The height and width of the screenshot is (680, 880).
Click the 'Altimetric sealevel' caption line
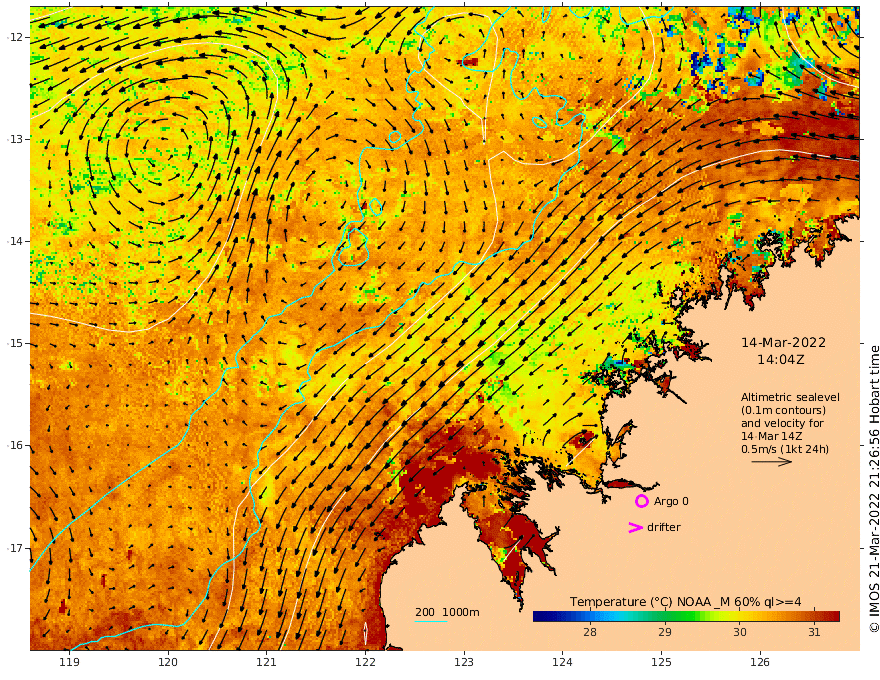coord(790,397)
